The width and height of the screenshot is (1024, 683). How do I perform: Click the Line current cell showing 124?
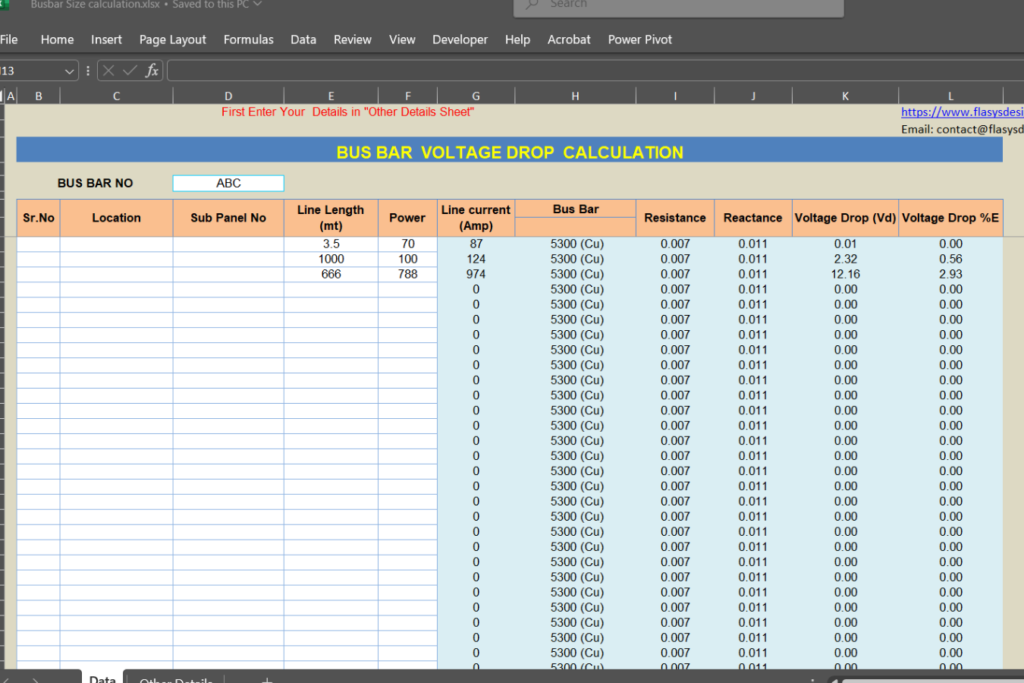coord(476,259)
